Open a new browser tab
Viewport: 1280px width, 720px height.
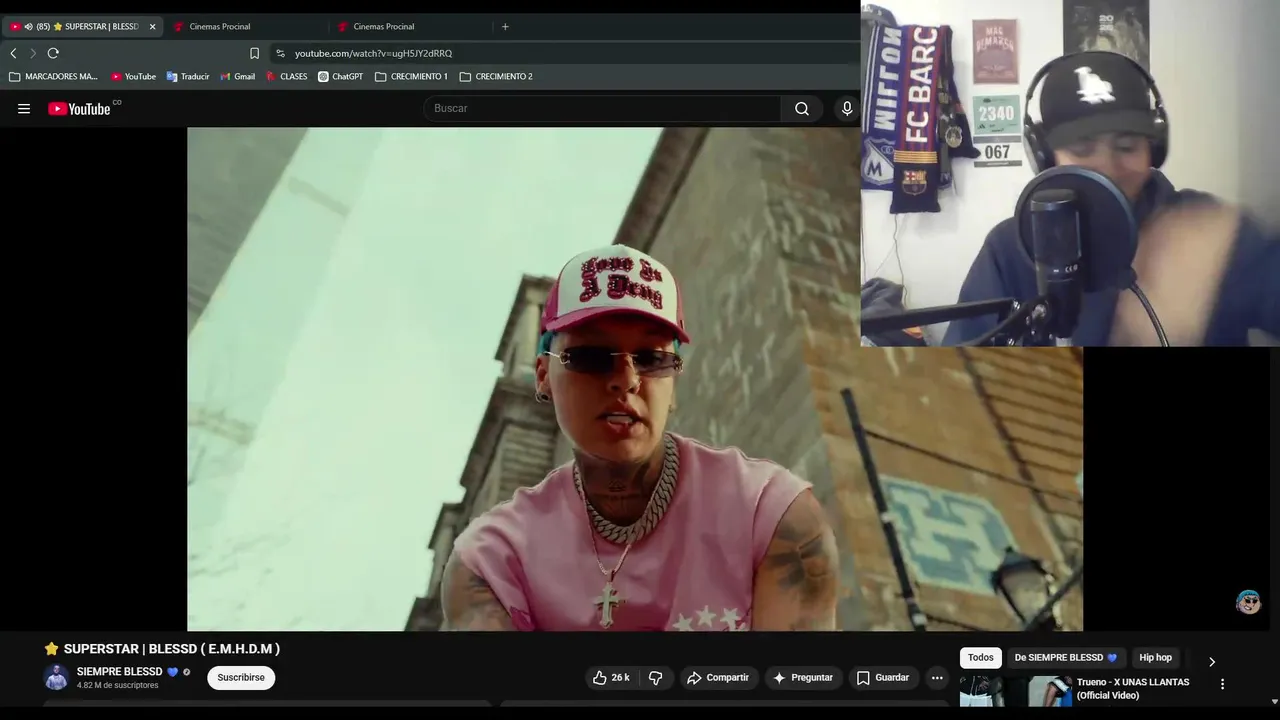coord(505,27)
